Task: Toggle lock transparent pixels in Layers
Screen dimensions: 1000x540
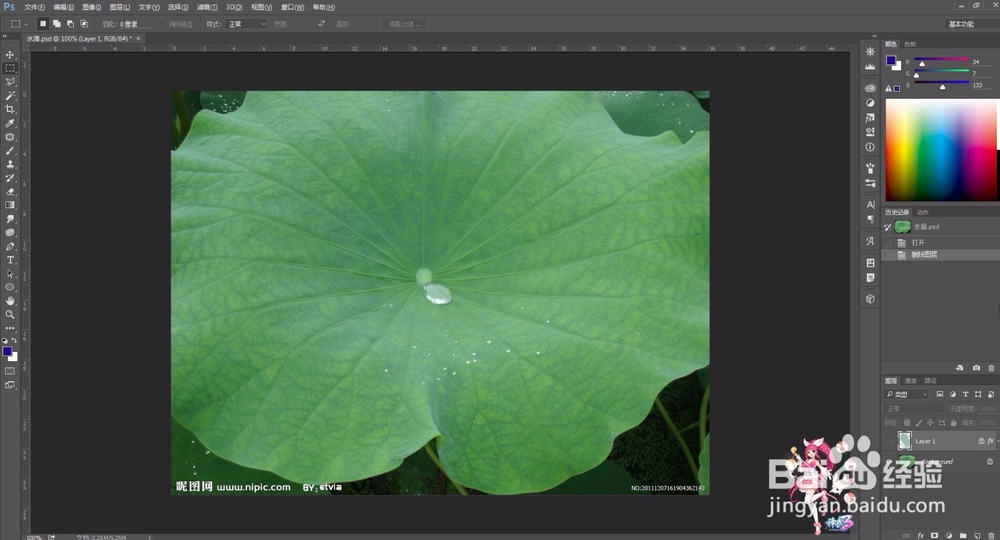Action: [907, 423]
